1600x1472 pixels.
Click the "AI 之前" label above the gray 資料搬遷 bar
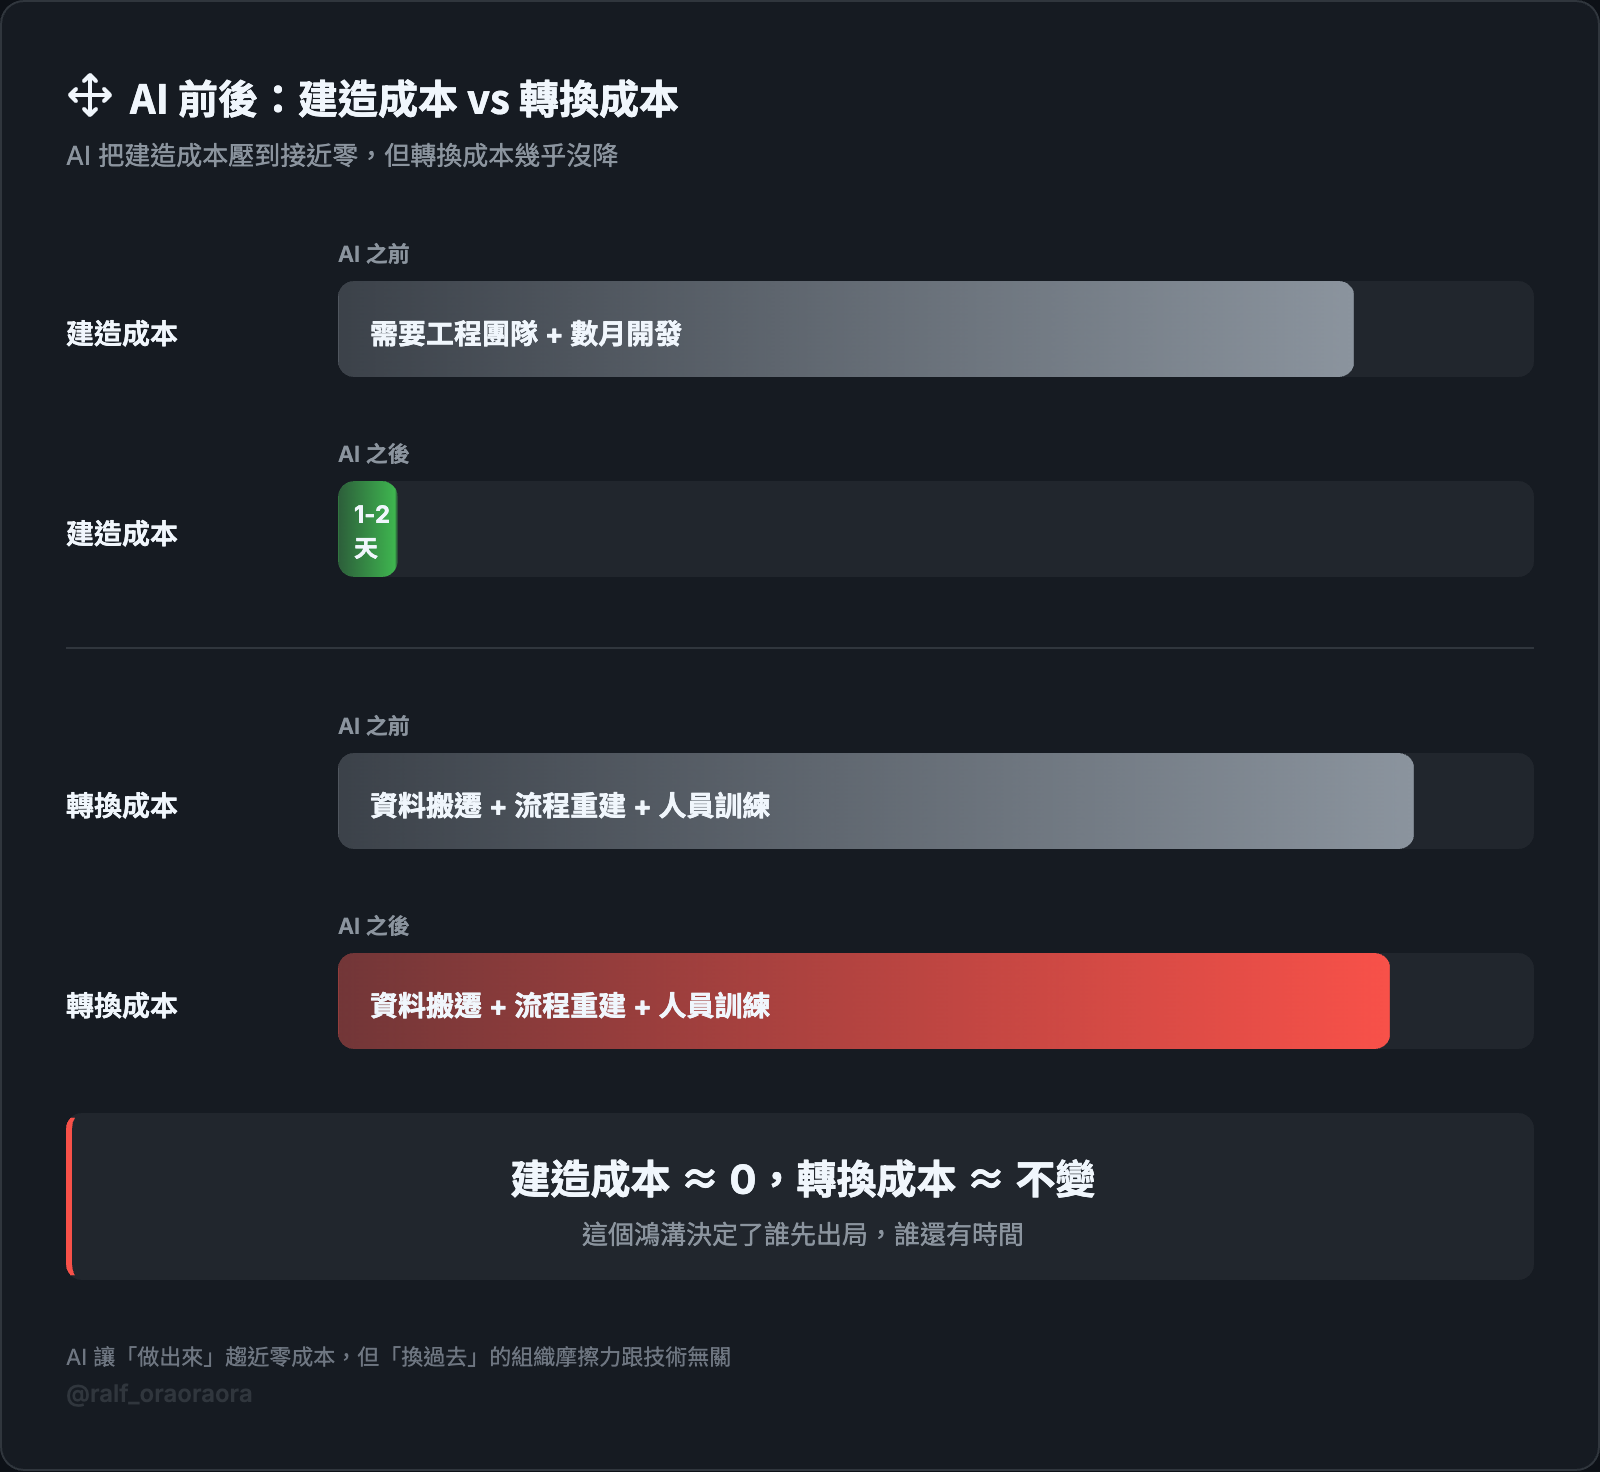373,726
